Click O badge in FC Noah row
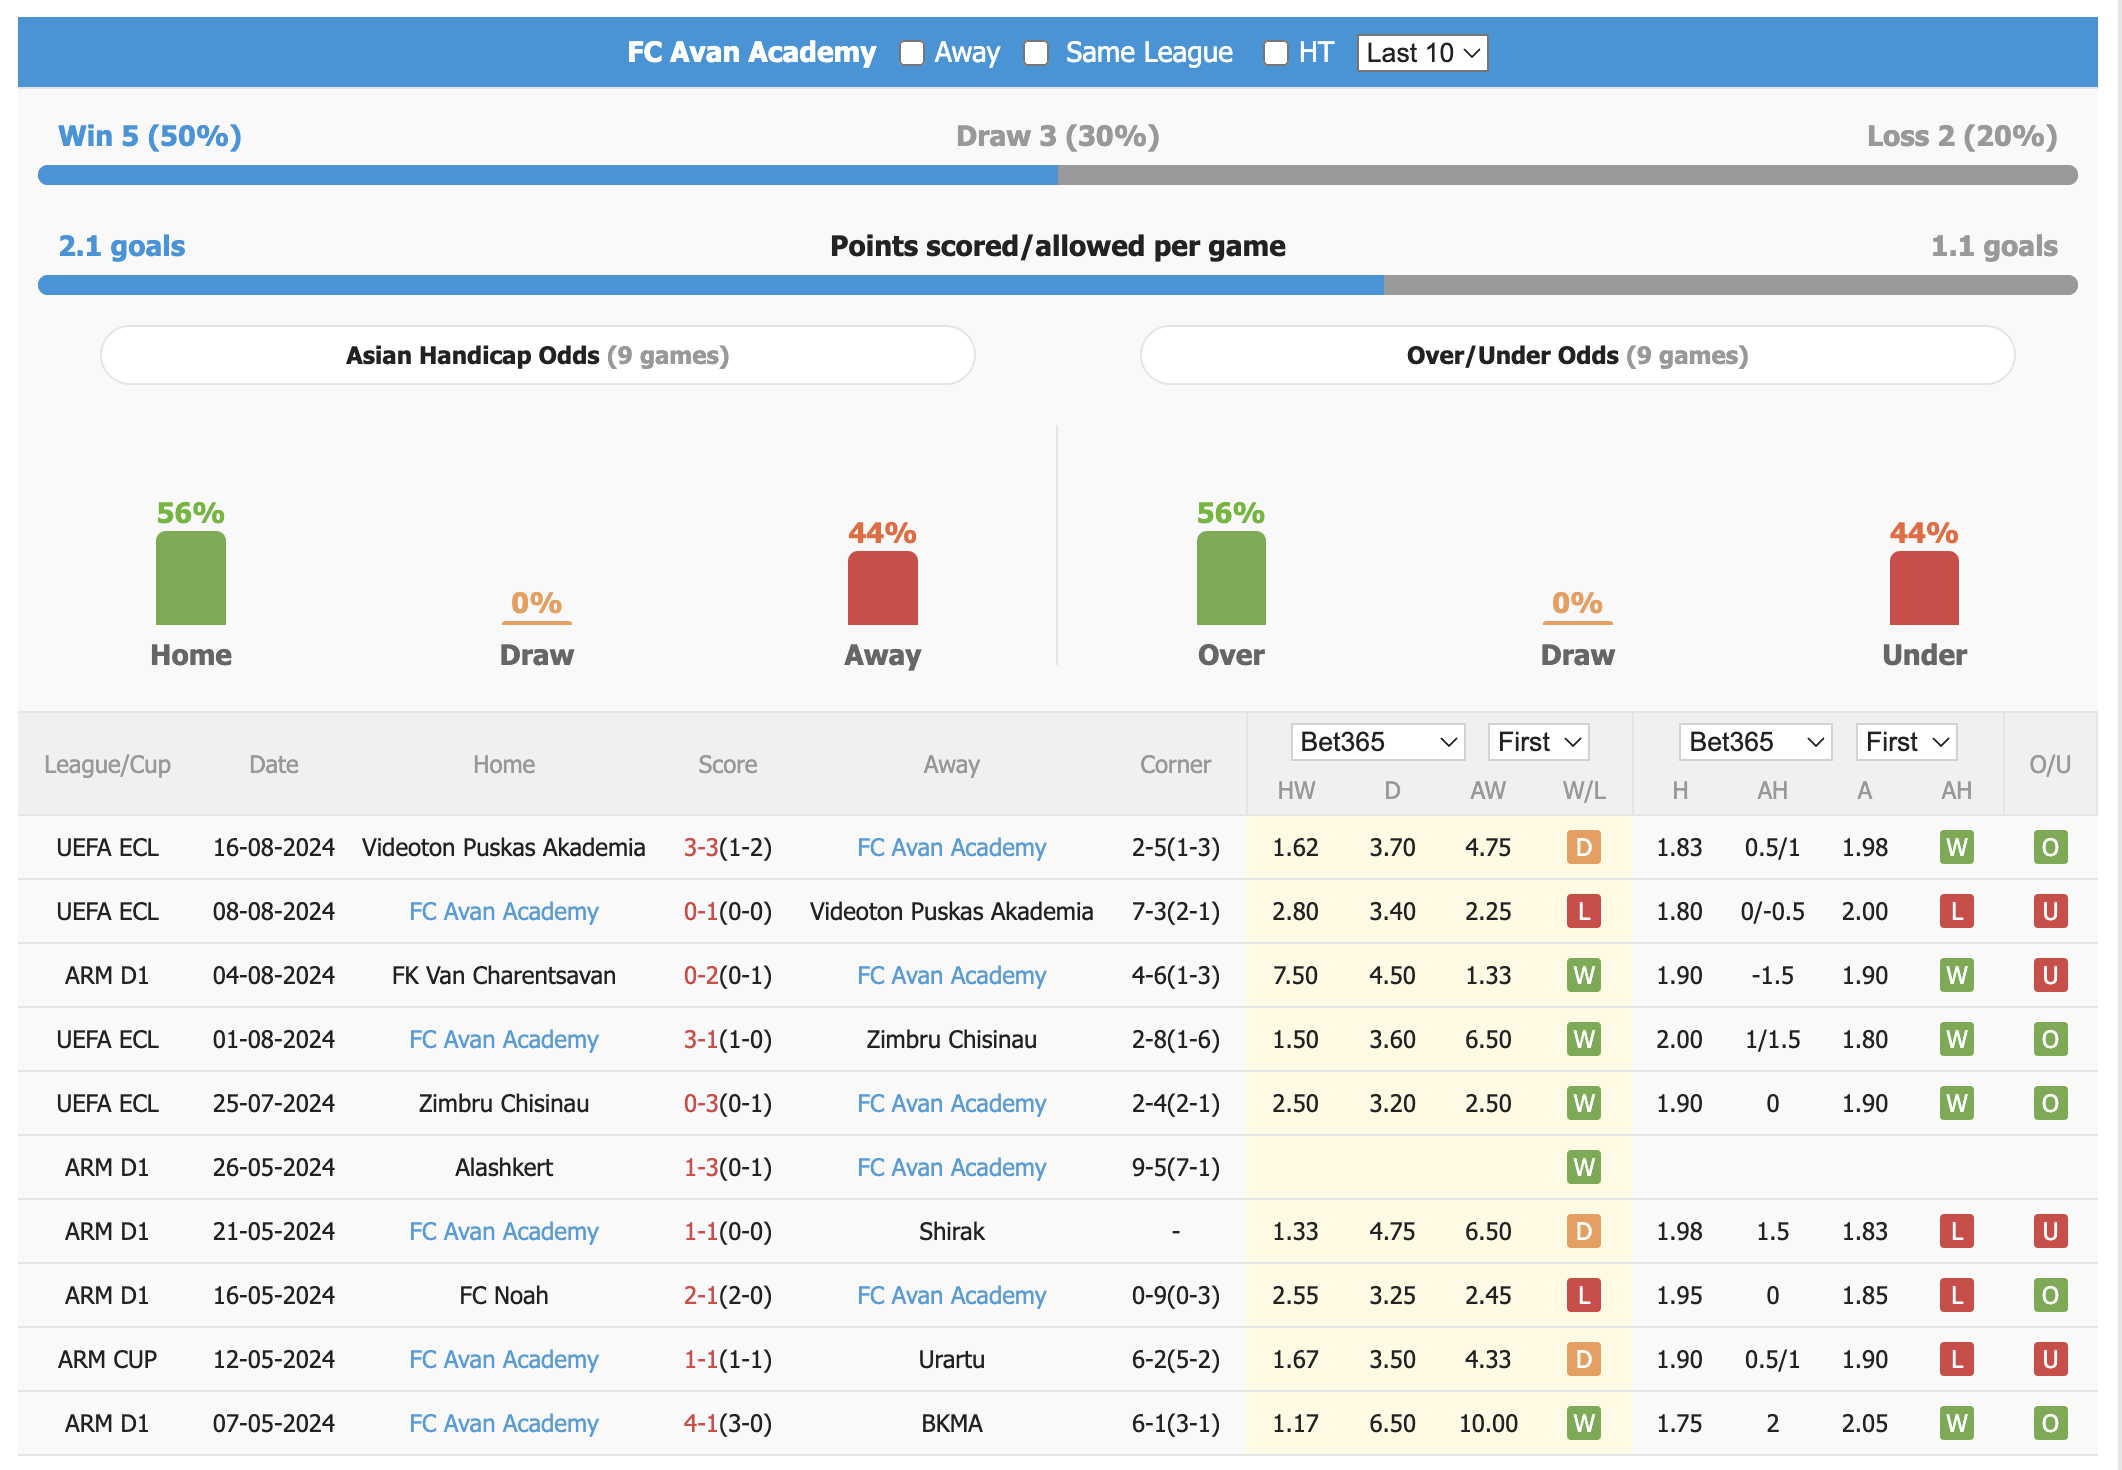Viewport: 2122px width, 1470px height. (x=2050, y=1295)
